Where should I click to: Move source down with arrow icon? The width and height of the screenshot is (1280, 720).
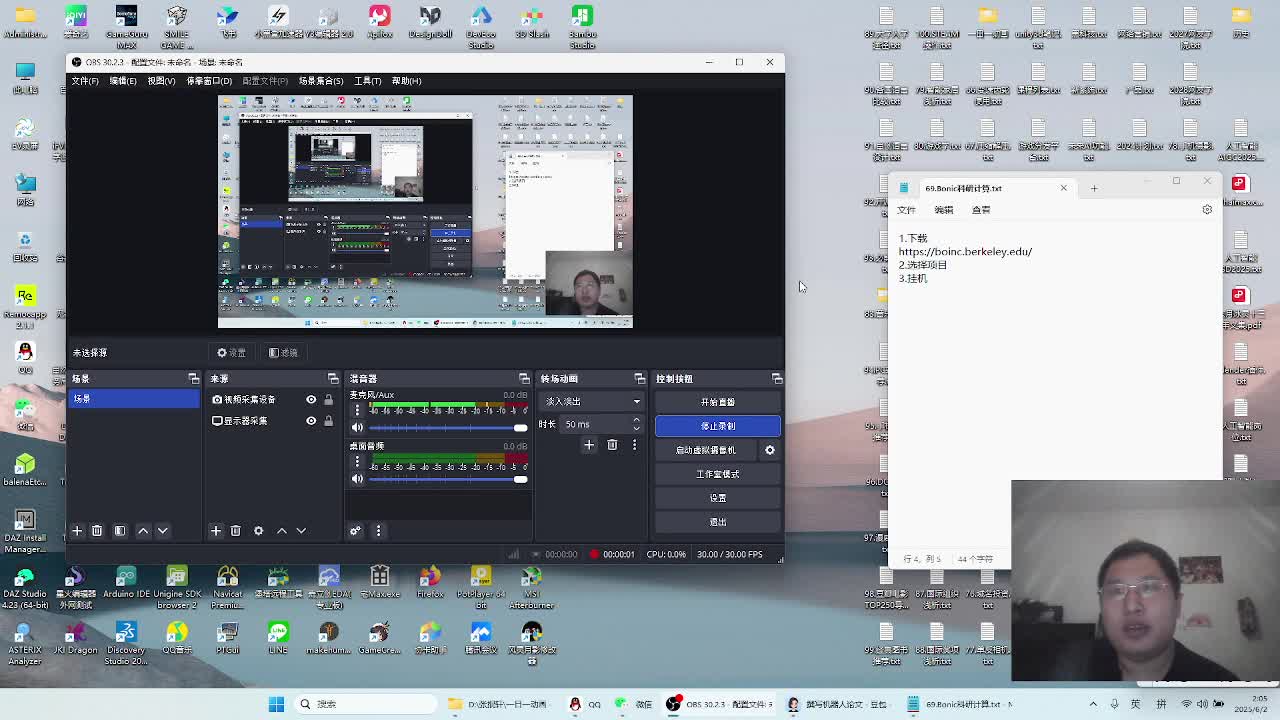pyautogui.click(x=301, y=531)
